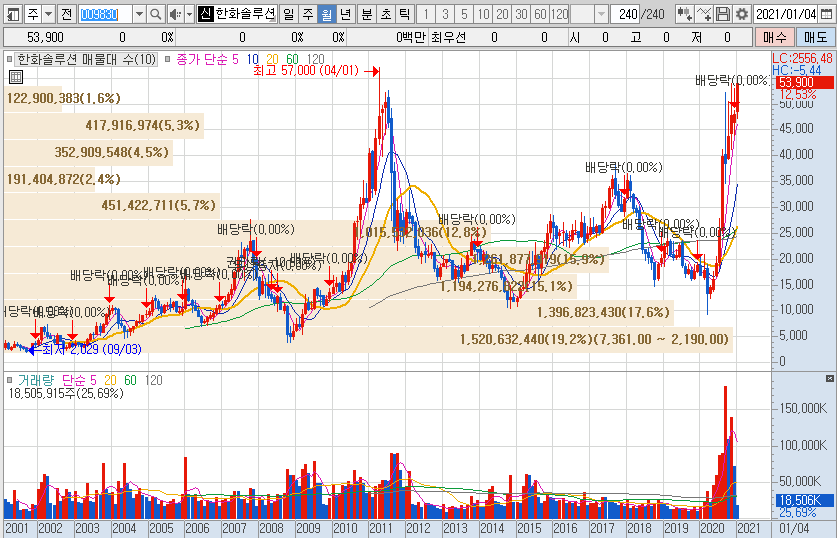Open the custom interval dropdown
The height and width of the screenshot is (538, 837).
click(601, 14)
